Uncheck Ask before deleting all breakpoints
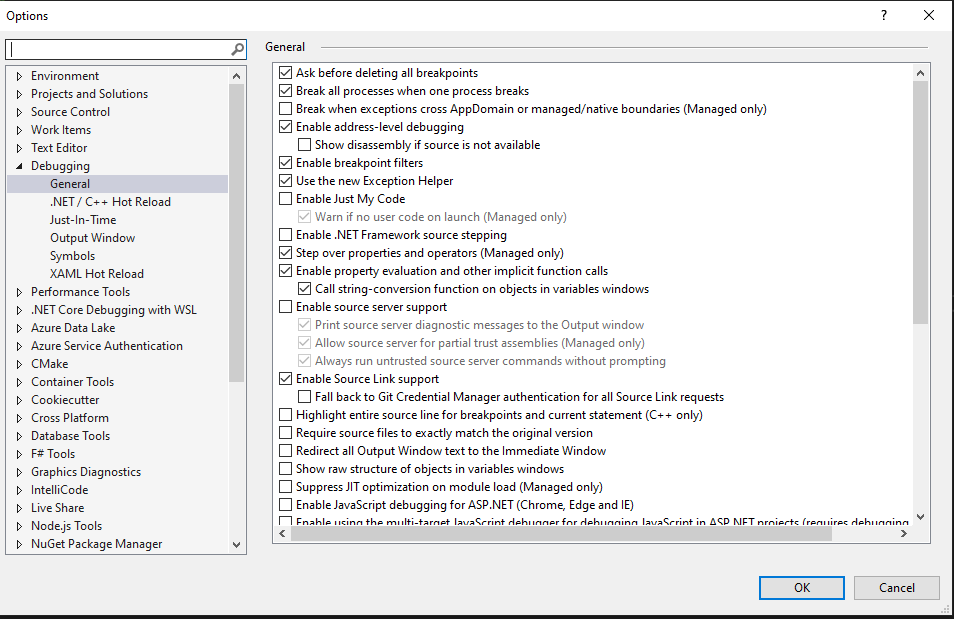954x619 pixels. [286, 73]
